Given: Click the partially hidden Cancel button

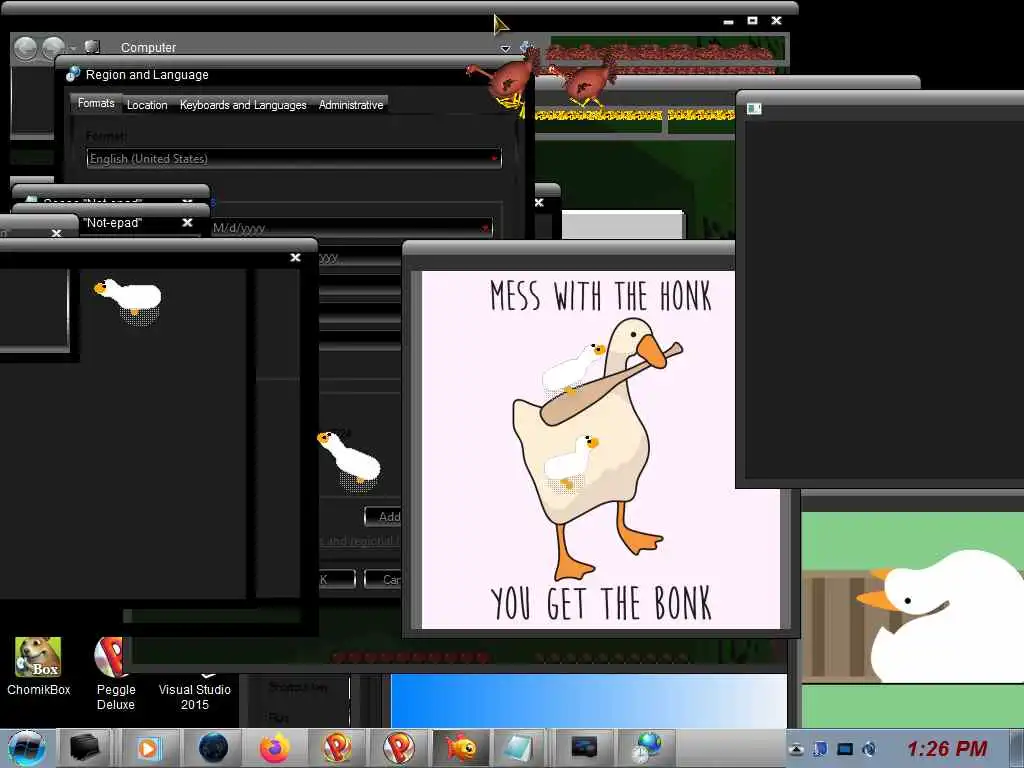Looking at the screenshot, I should [383, 579].
